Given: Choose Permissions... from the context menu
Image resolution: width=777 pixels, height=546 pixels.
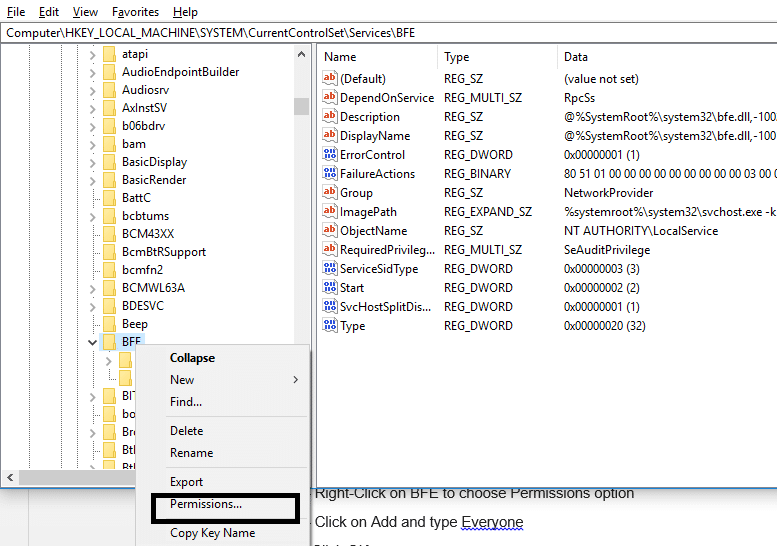Looking at the screenshot, I should (206, 504).
